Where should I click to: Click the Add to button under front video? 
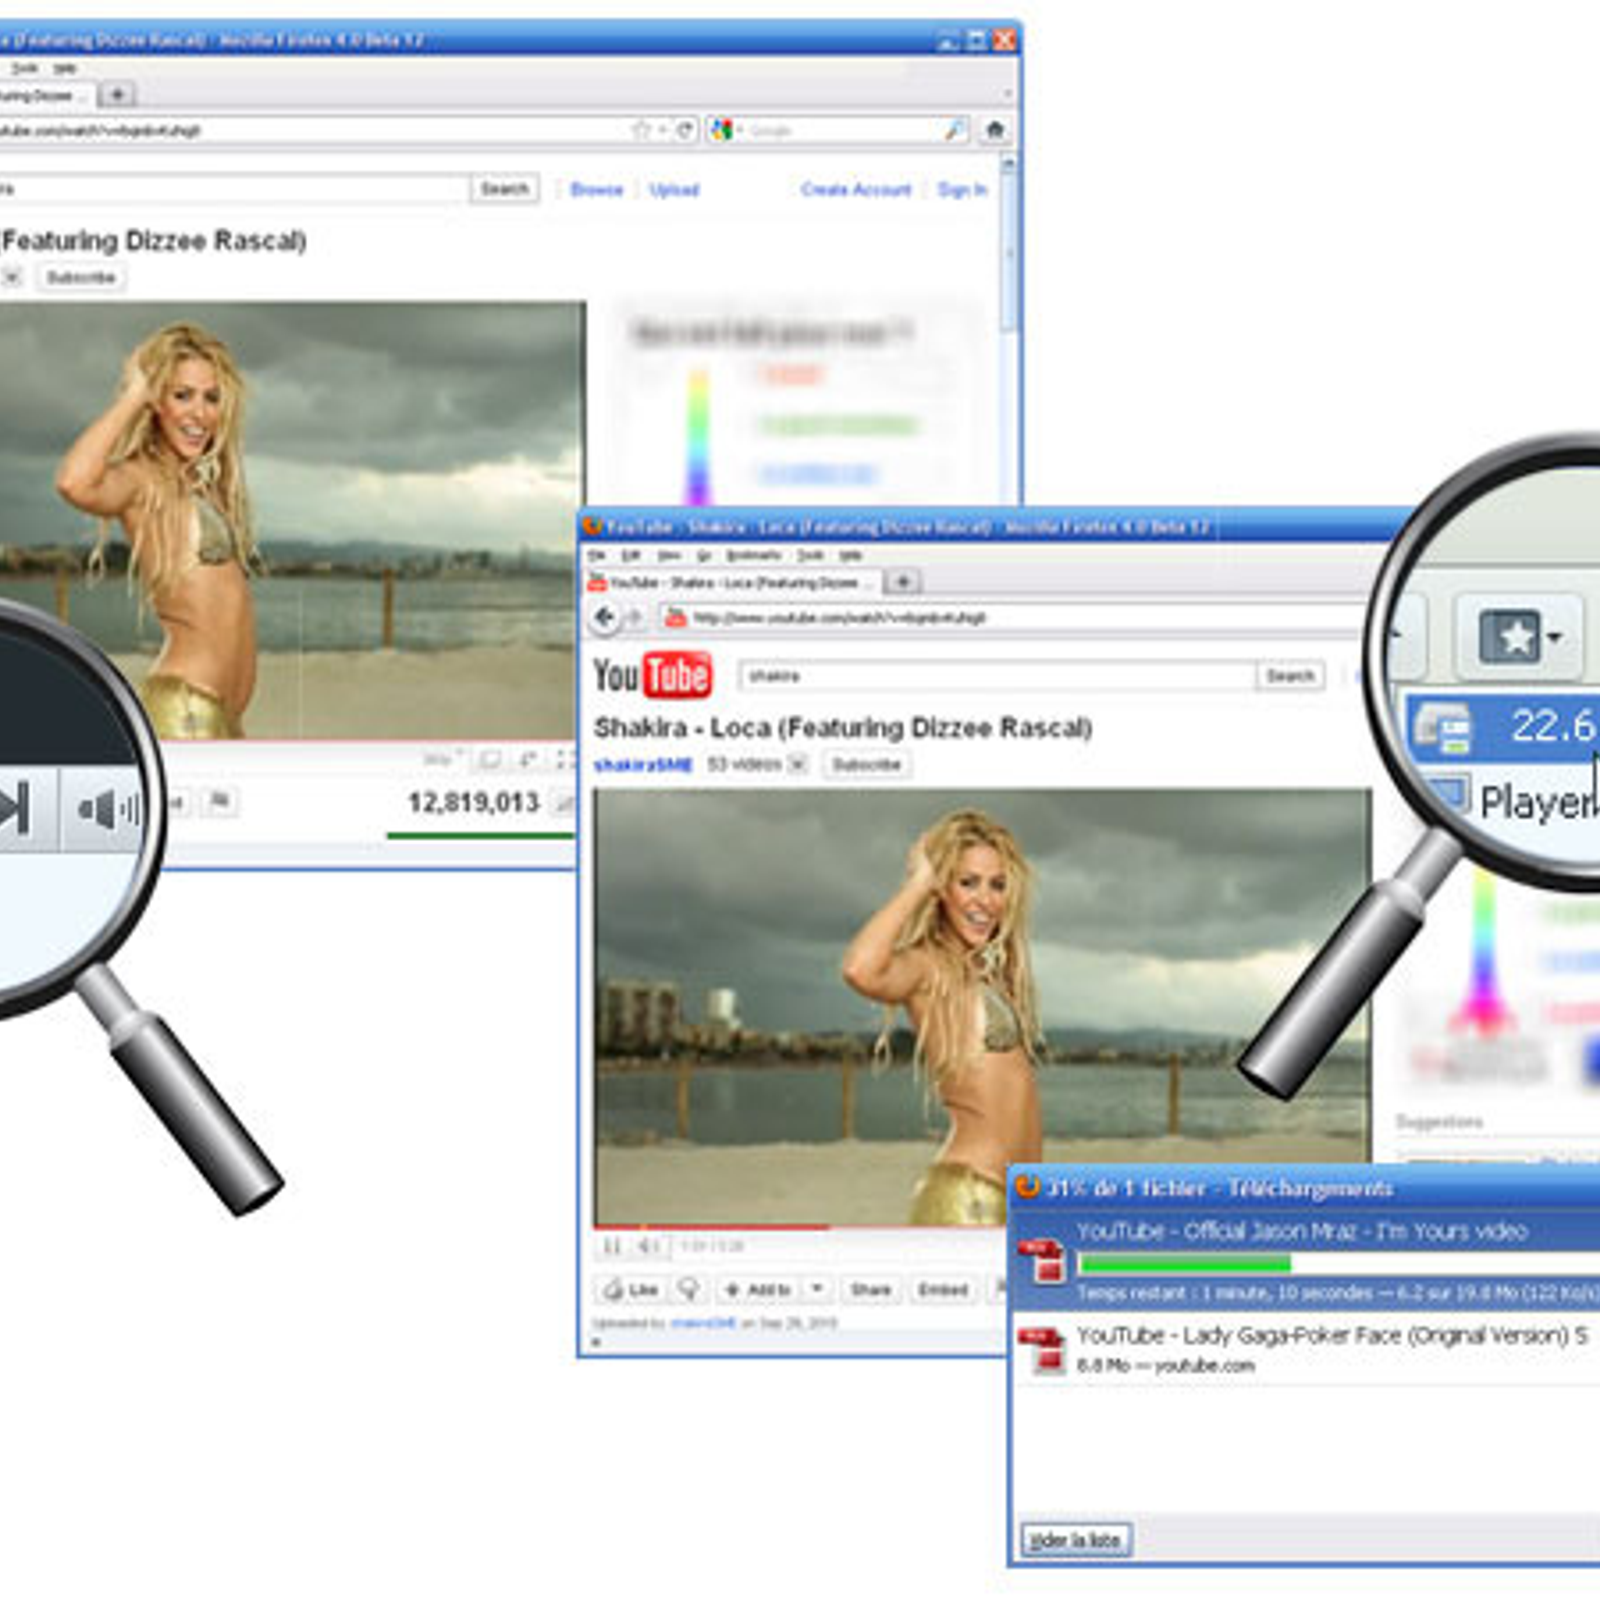click(x=758, y=1289)
